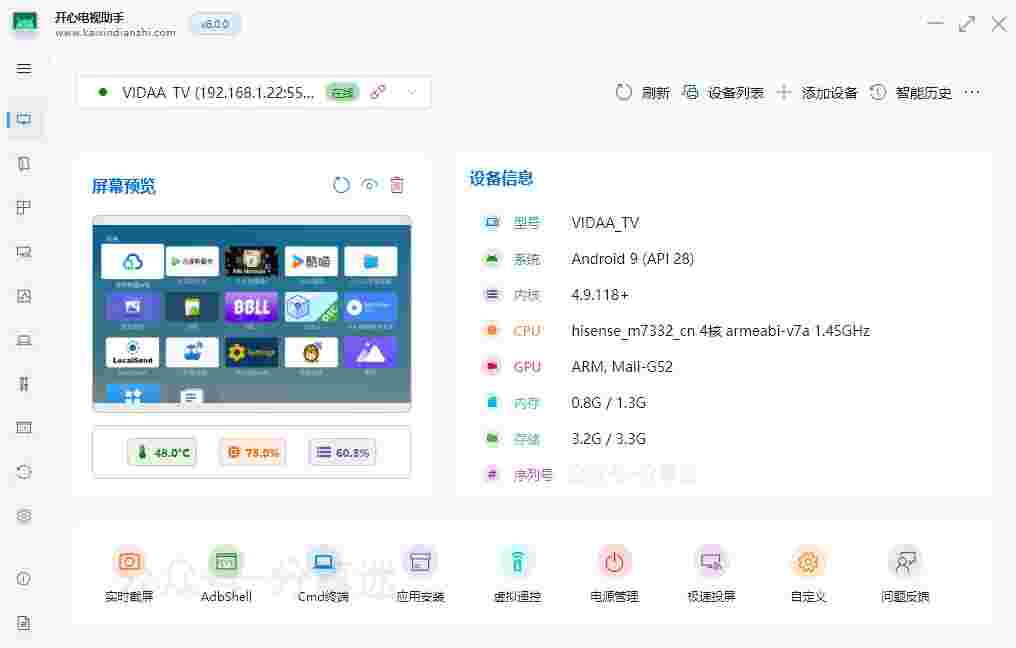Viewport: 1016px width, 648px height.
Task: Open the Cmd终端 terminal
Action: pyautogui.click(x=323, y=563)
